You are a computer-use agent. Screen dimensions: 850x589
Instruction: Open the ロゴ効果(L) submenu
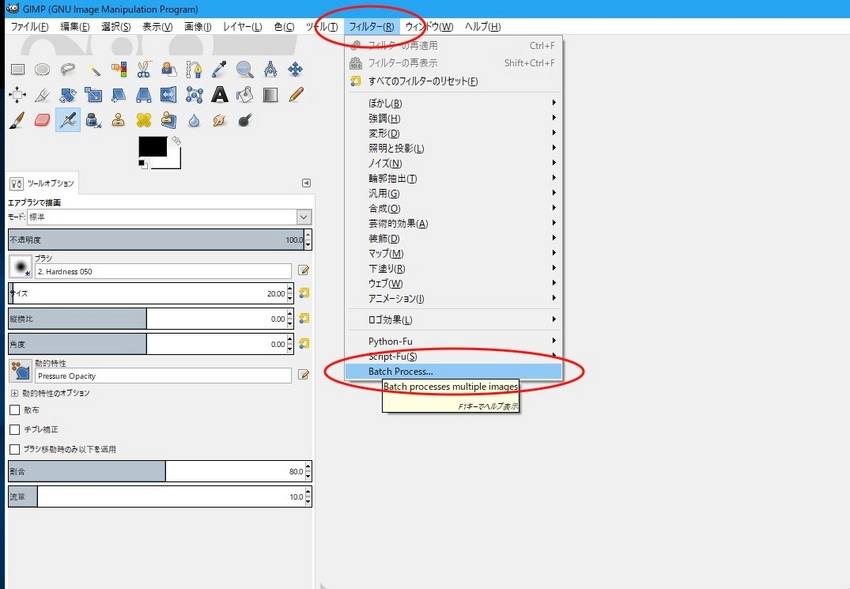pyautogui.click(x=454, y=320)
